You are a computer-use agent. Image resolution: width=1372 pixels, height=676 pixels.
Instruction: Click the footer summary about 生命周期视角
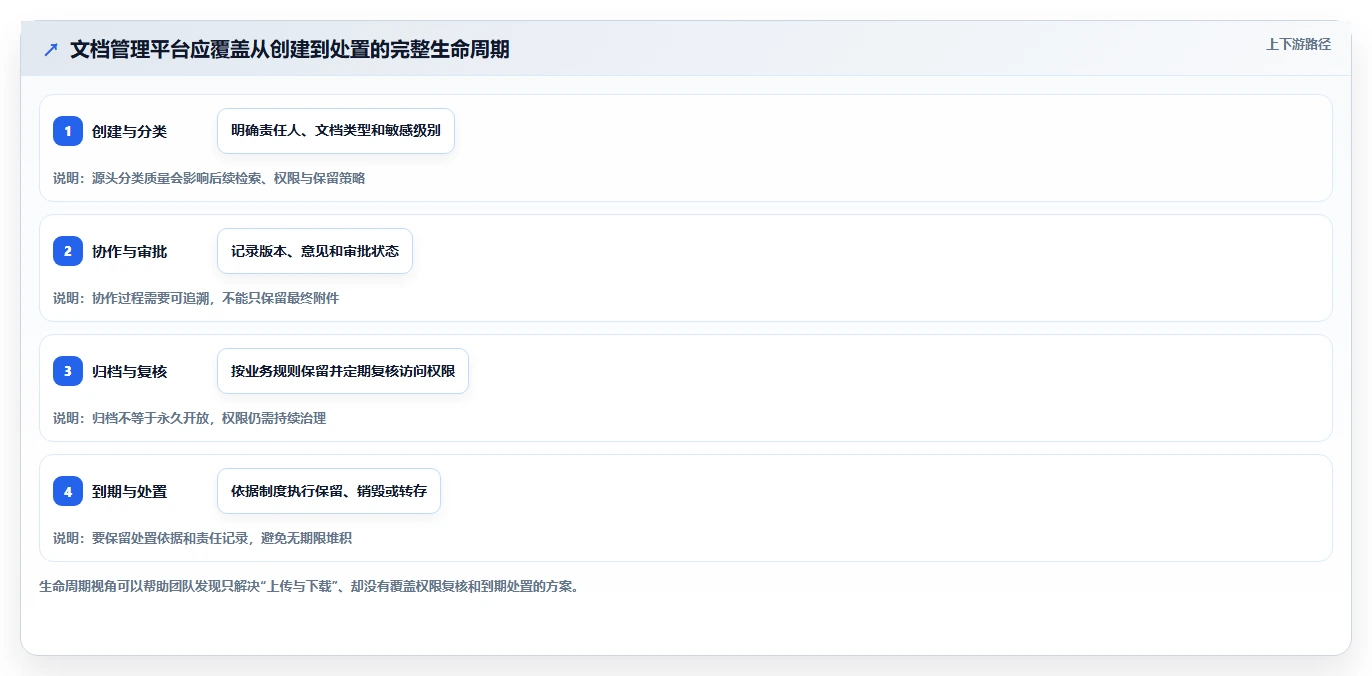coord(309,586)
